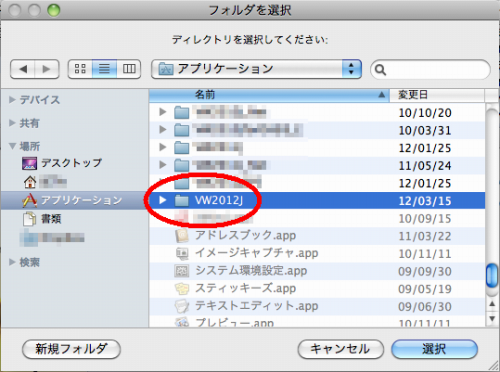Expand the 検索 sidebar section
The image size is (500, 372).
tap(12, 262)
